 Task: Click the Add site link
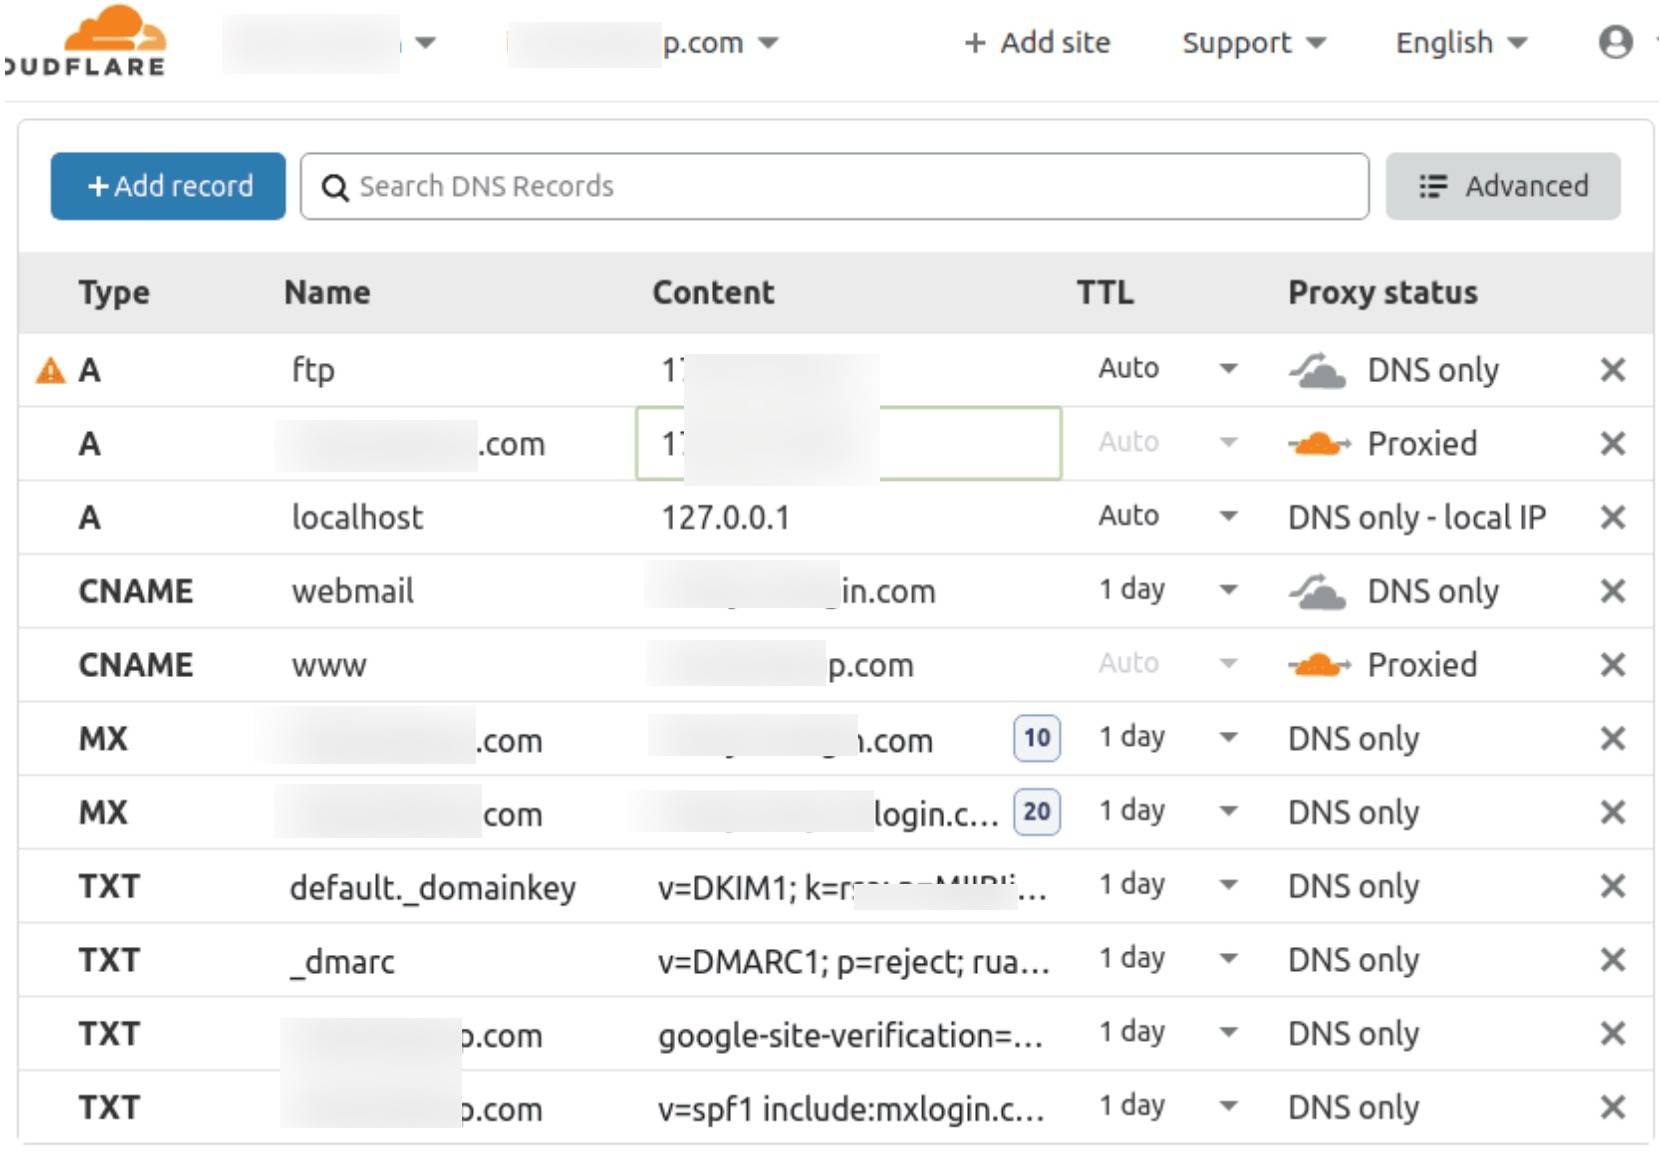click(x=1037, y=42)
